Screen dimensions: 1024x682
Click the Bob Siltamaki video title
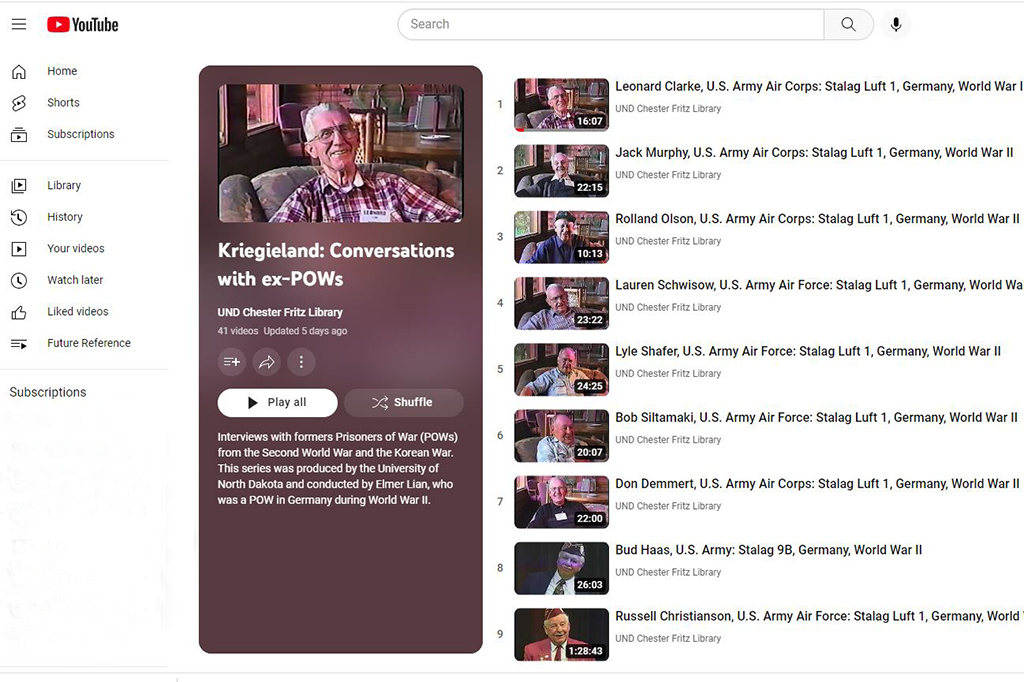[816, 417]
